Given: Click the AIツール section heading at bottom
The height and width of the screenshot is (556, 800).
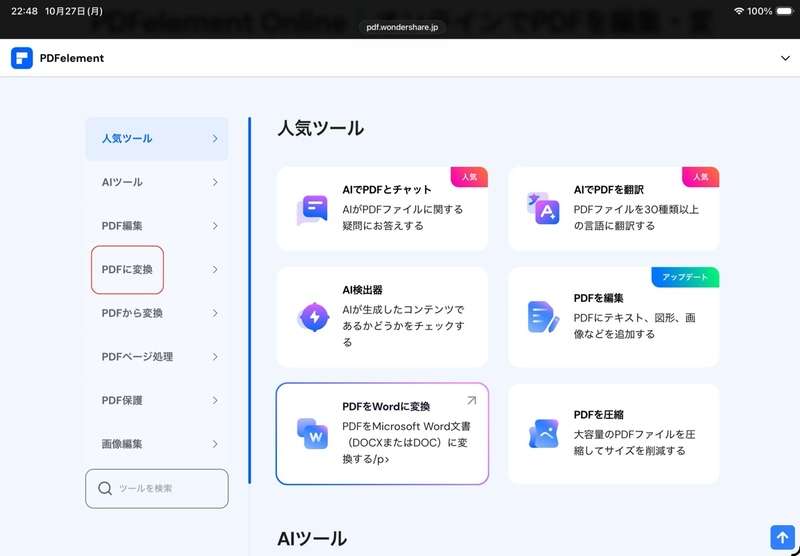Looking at the screenshot, I should [312, 539].
